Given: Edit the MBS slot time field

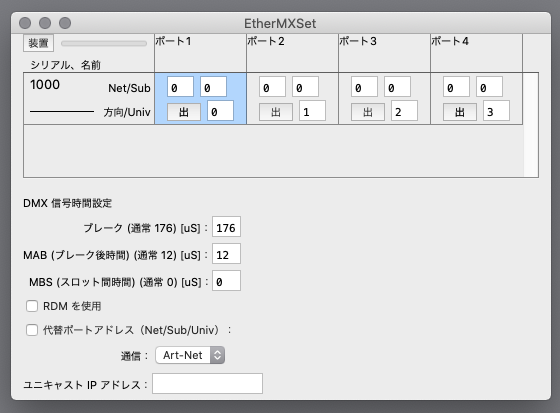Looking at the screenshot, I should click(226, 281).
